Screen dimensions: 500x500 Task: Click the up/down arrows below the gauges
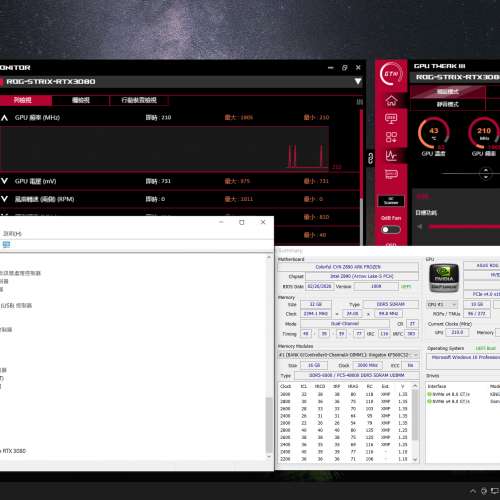[486, 174]
